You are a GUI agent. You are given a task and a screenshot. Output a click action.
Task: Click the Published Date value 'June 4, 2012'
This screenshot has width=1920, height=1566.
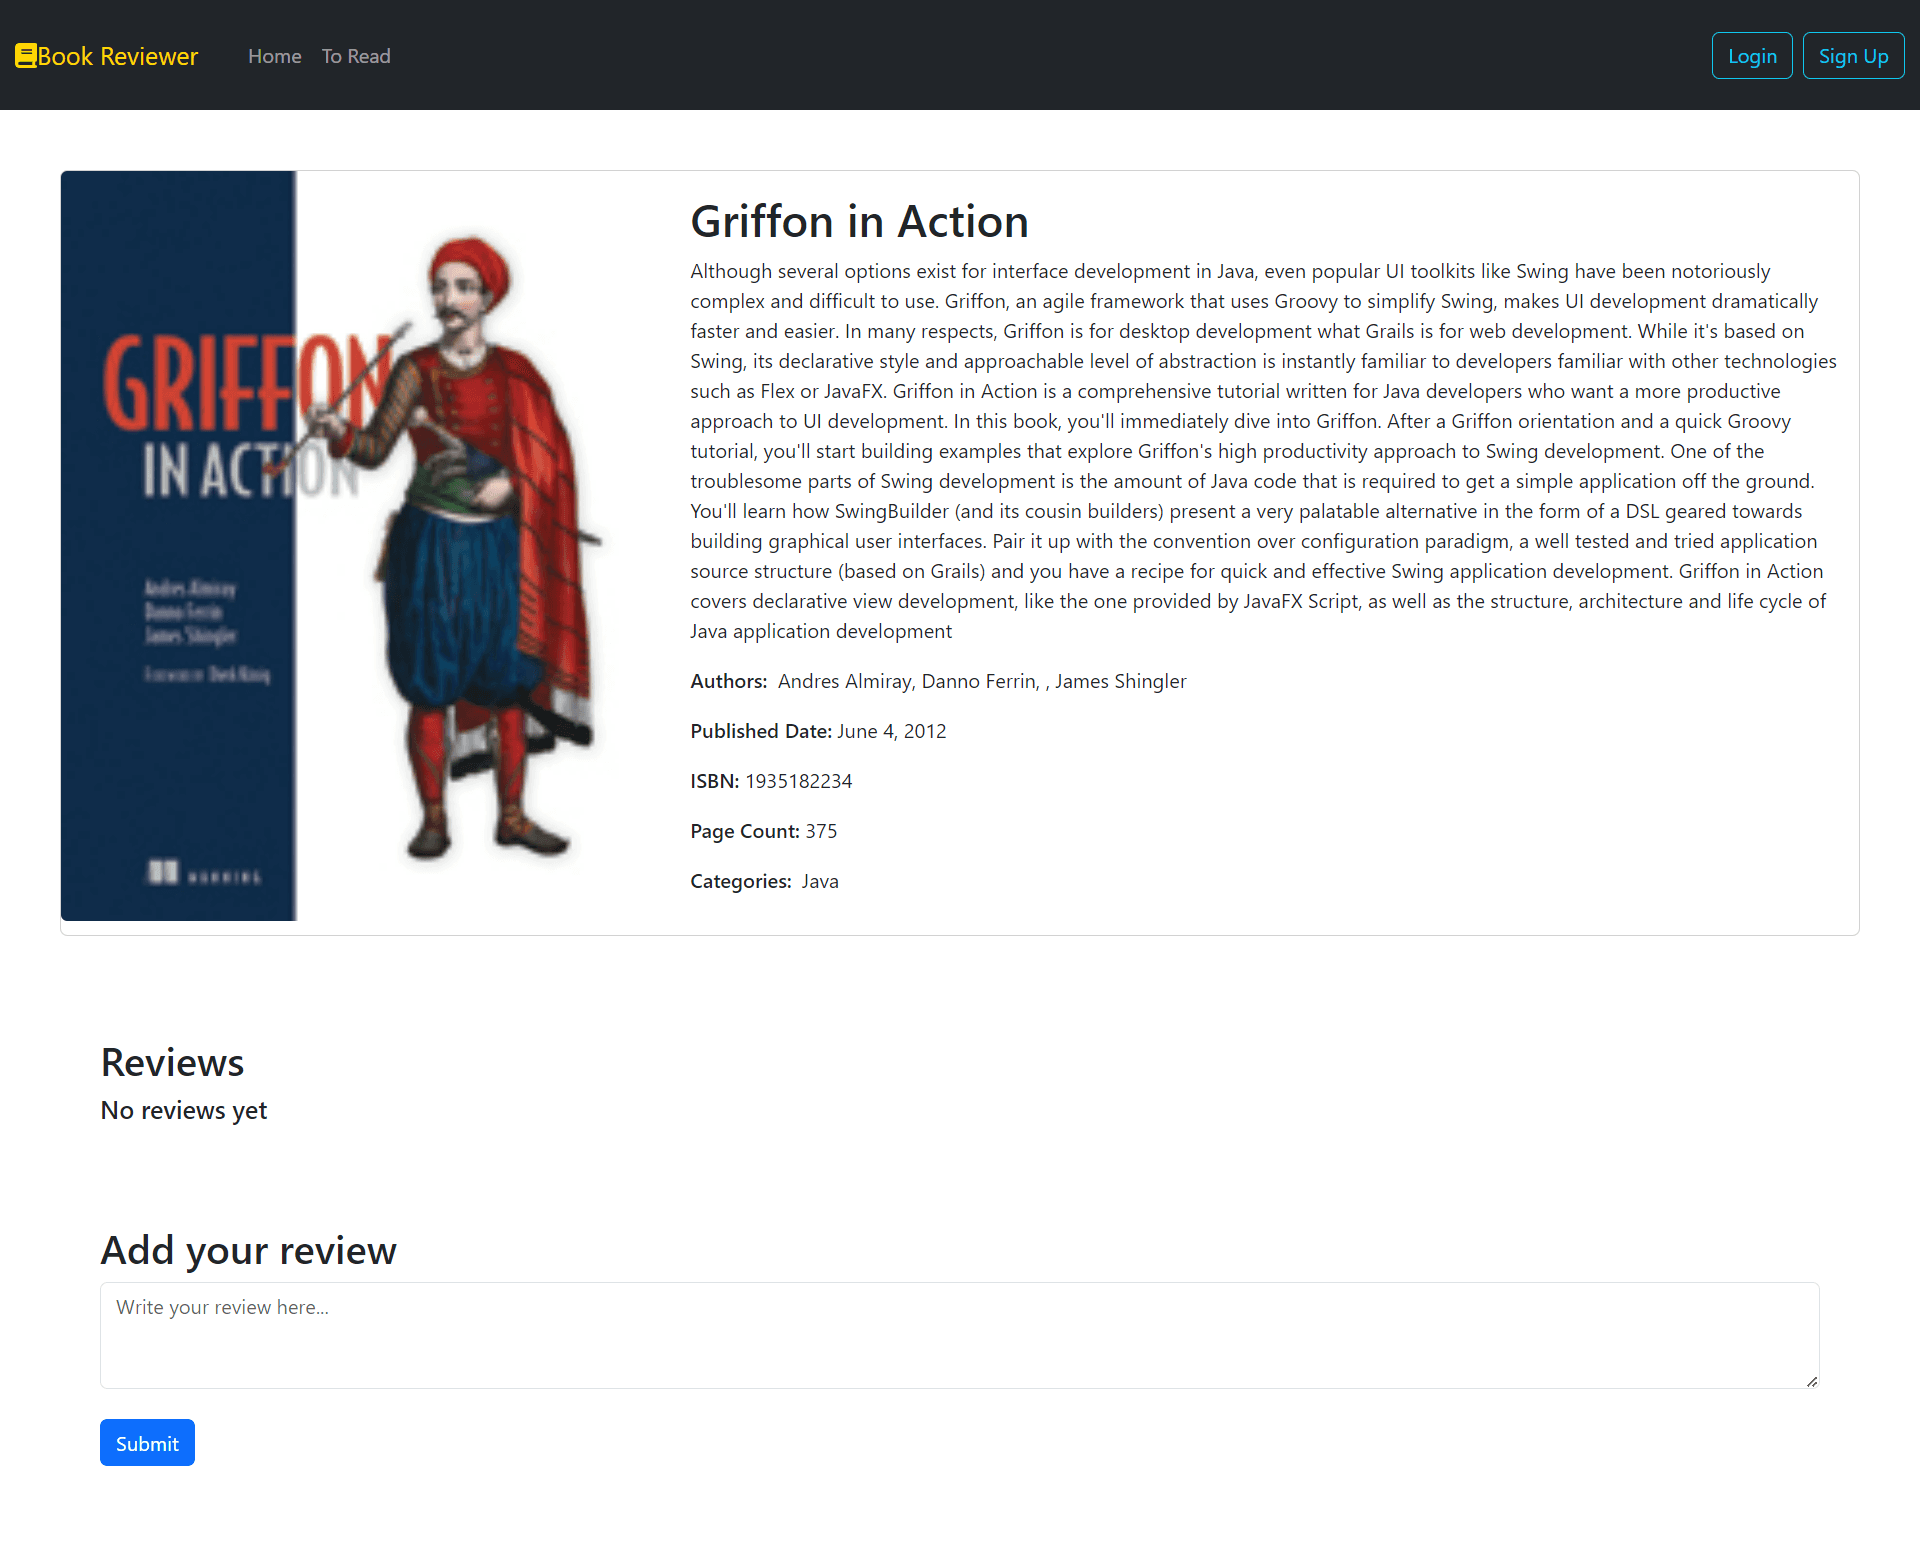[891, 731]
